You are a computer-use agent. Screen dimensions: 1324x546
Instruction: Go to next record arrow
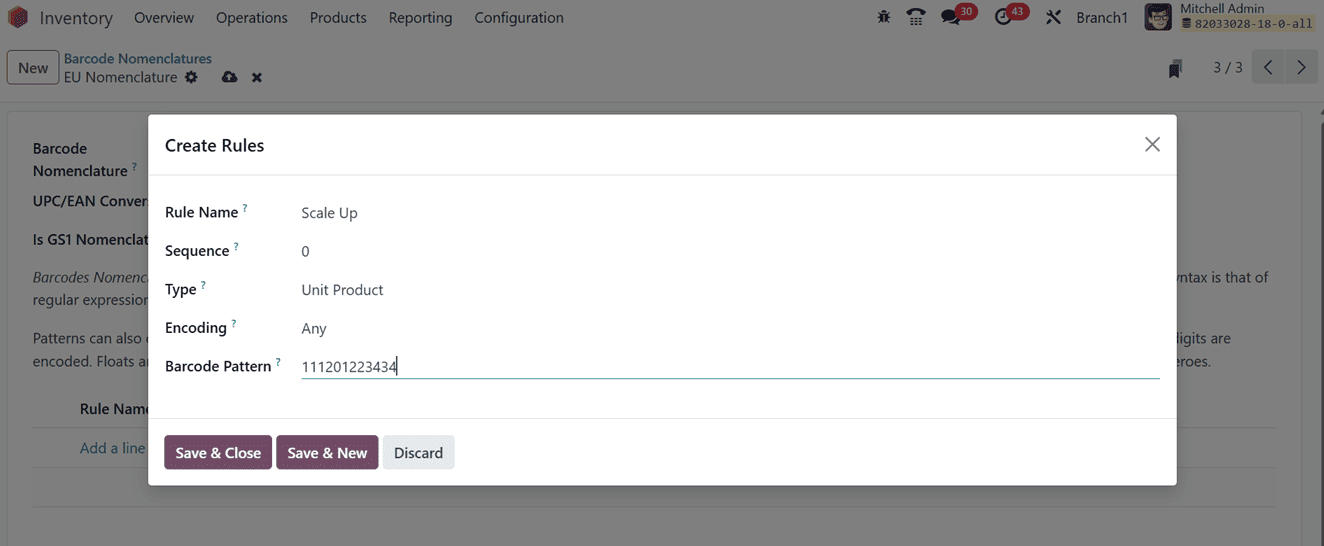(x=1301, y=67)
